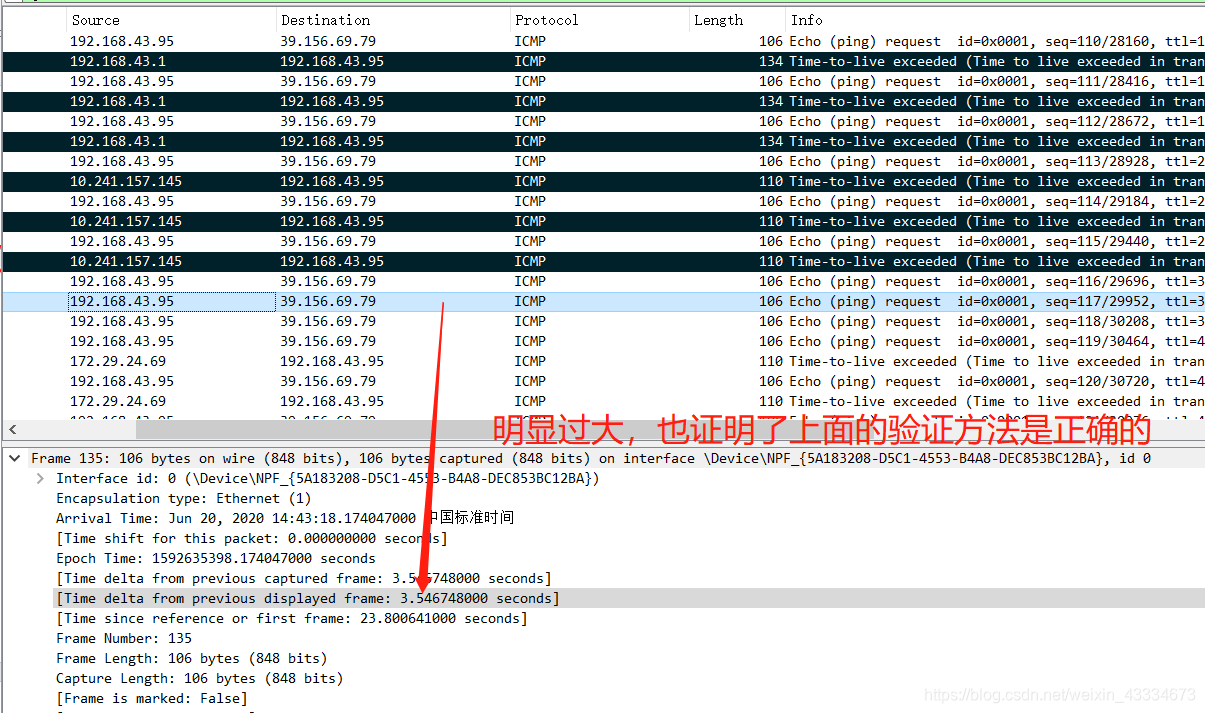Select the ping request row with seq=111/28416
The height and width of the screenshot is (713, 1205).
point(602,81)
